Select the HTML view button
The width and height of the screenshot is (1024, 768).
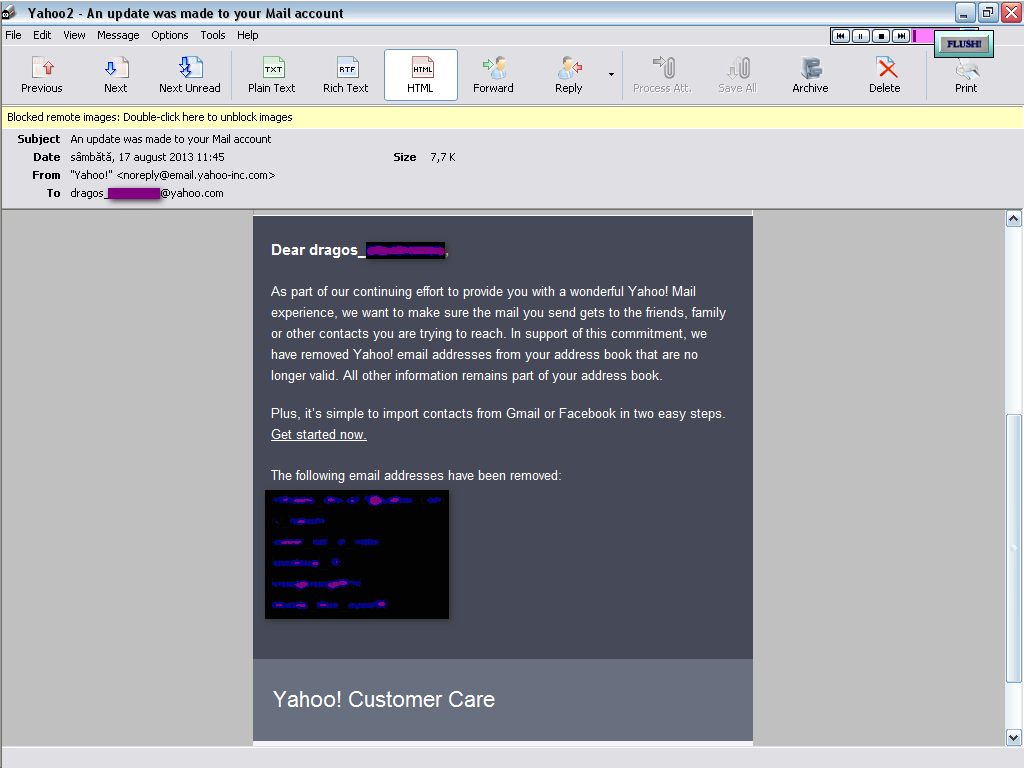point(421,75)
